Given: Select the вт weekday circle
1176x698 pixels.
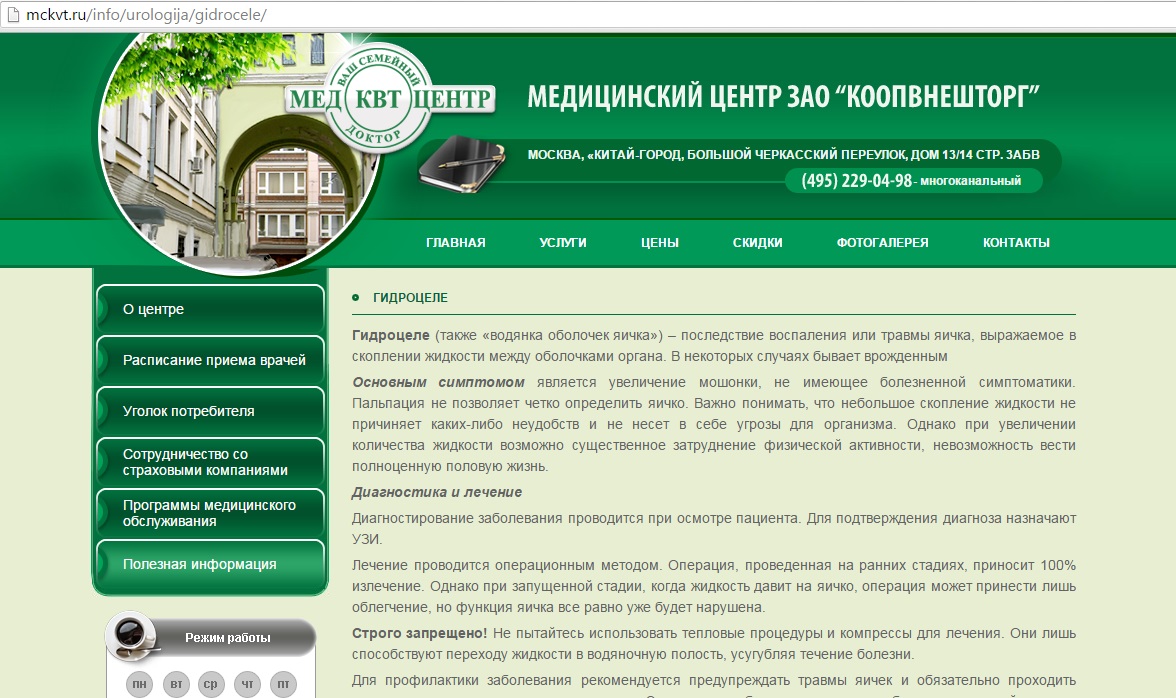Looking at the screenshot, I should (176, 684).
